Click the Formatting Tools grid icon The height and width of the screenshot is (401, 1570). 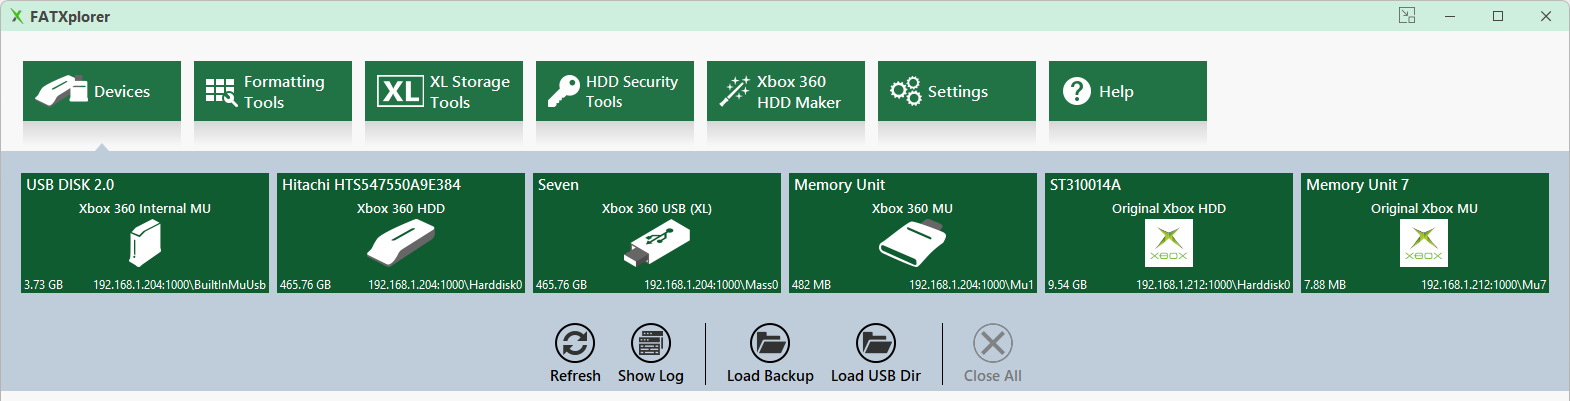(x=221, y=92)
